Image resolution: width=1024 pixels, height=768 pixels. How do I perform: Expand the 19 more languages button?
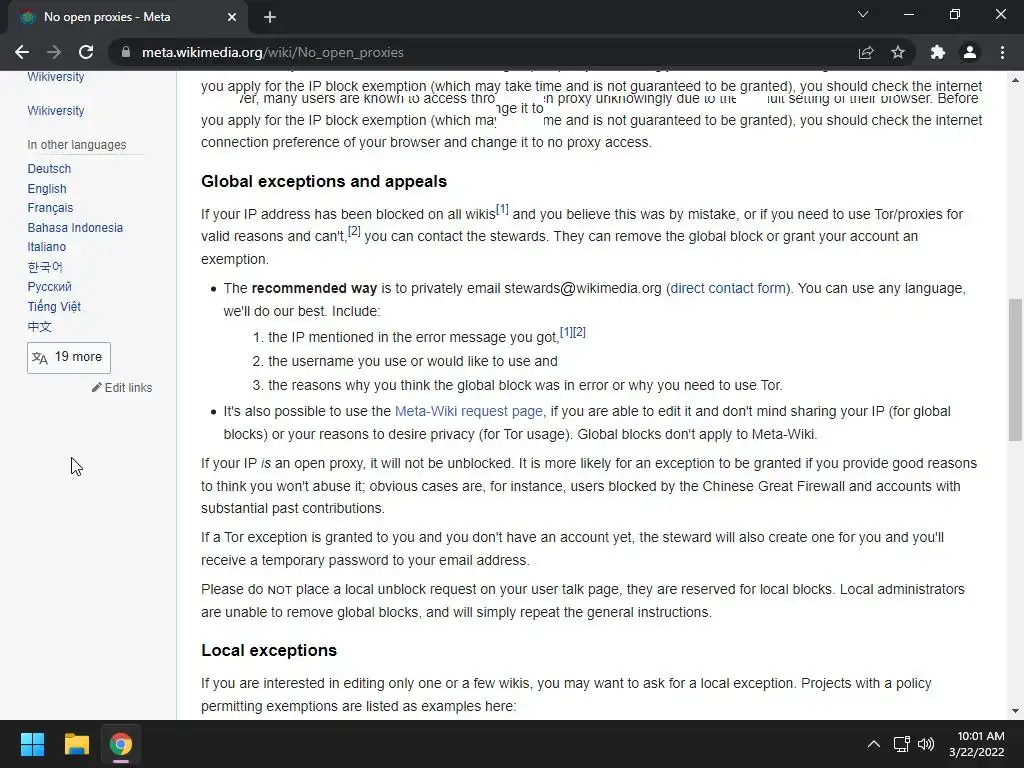69,357
